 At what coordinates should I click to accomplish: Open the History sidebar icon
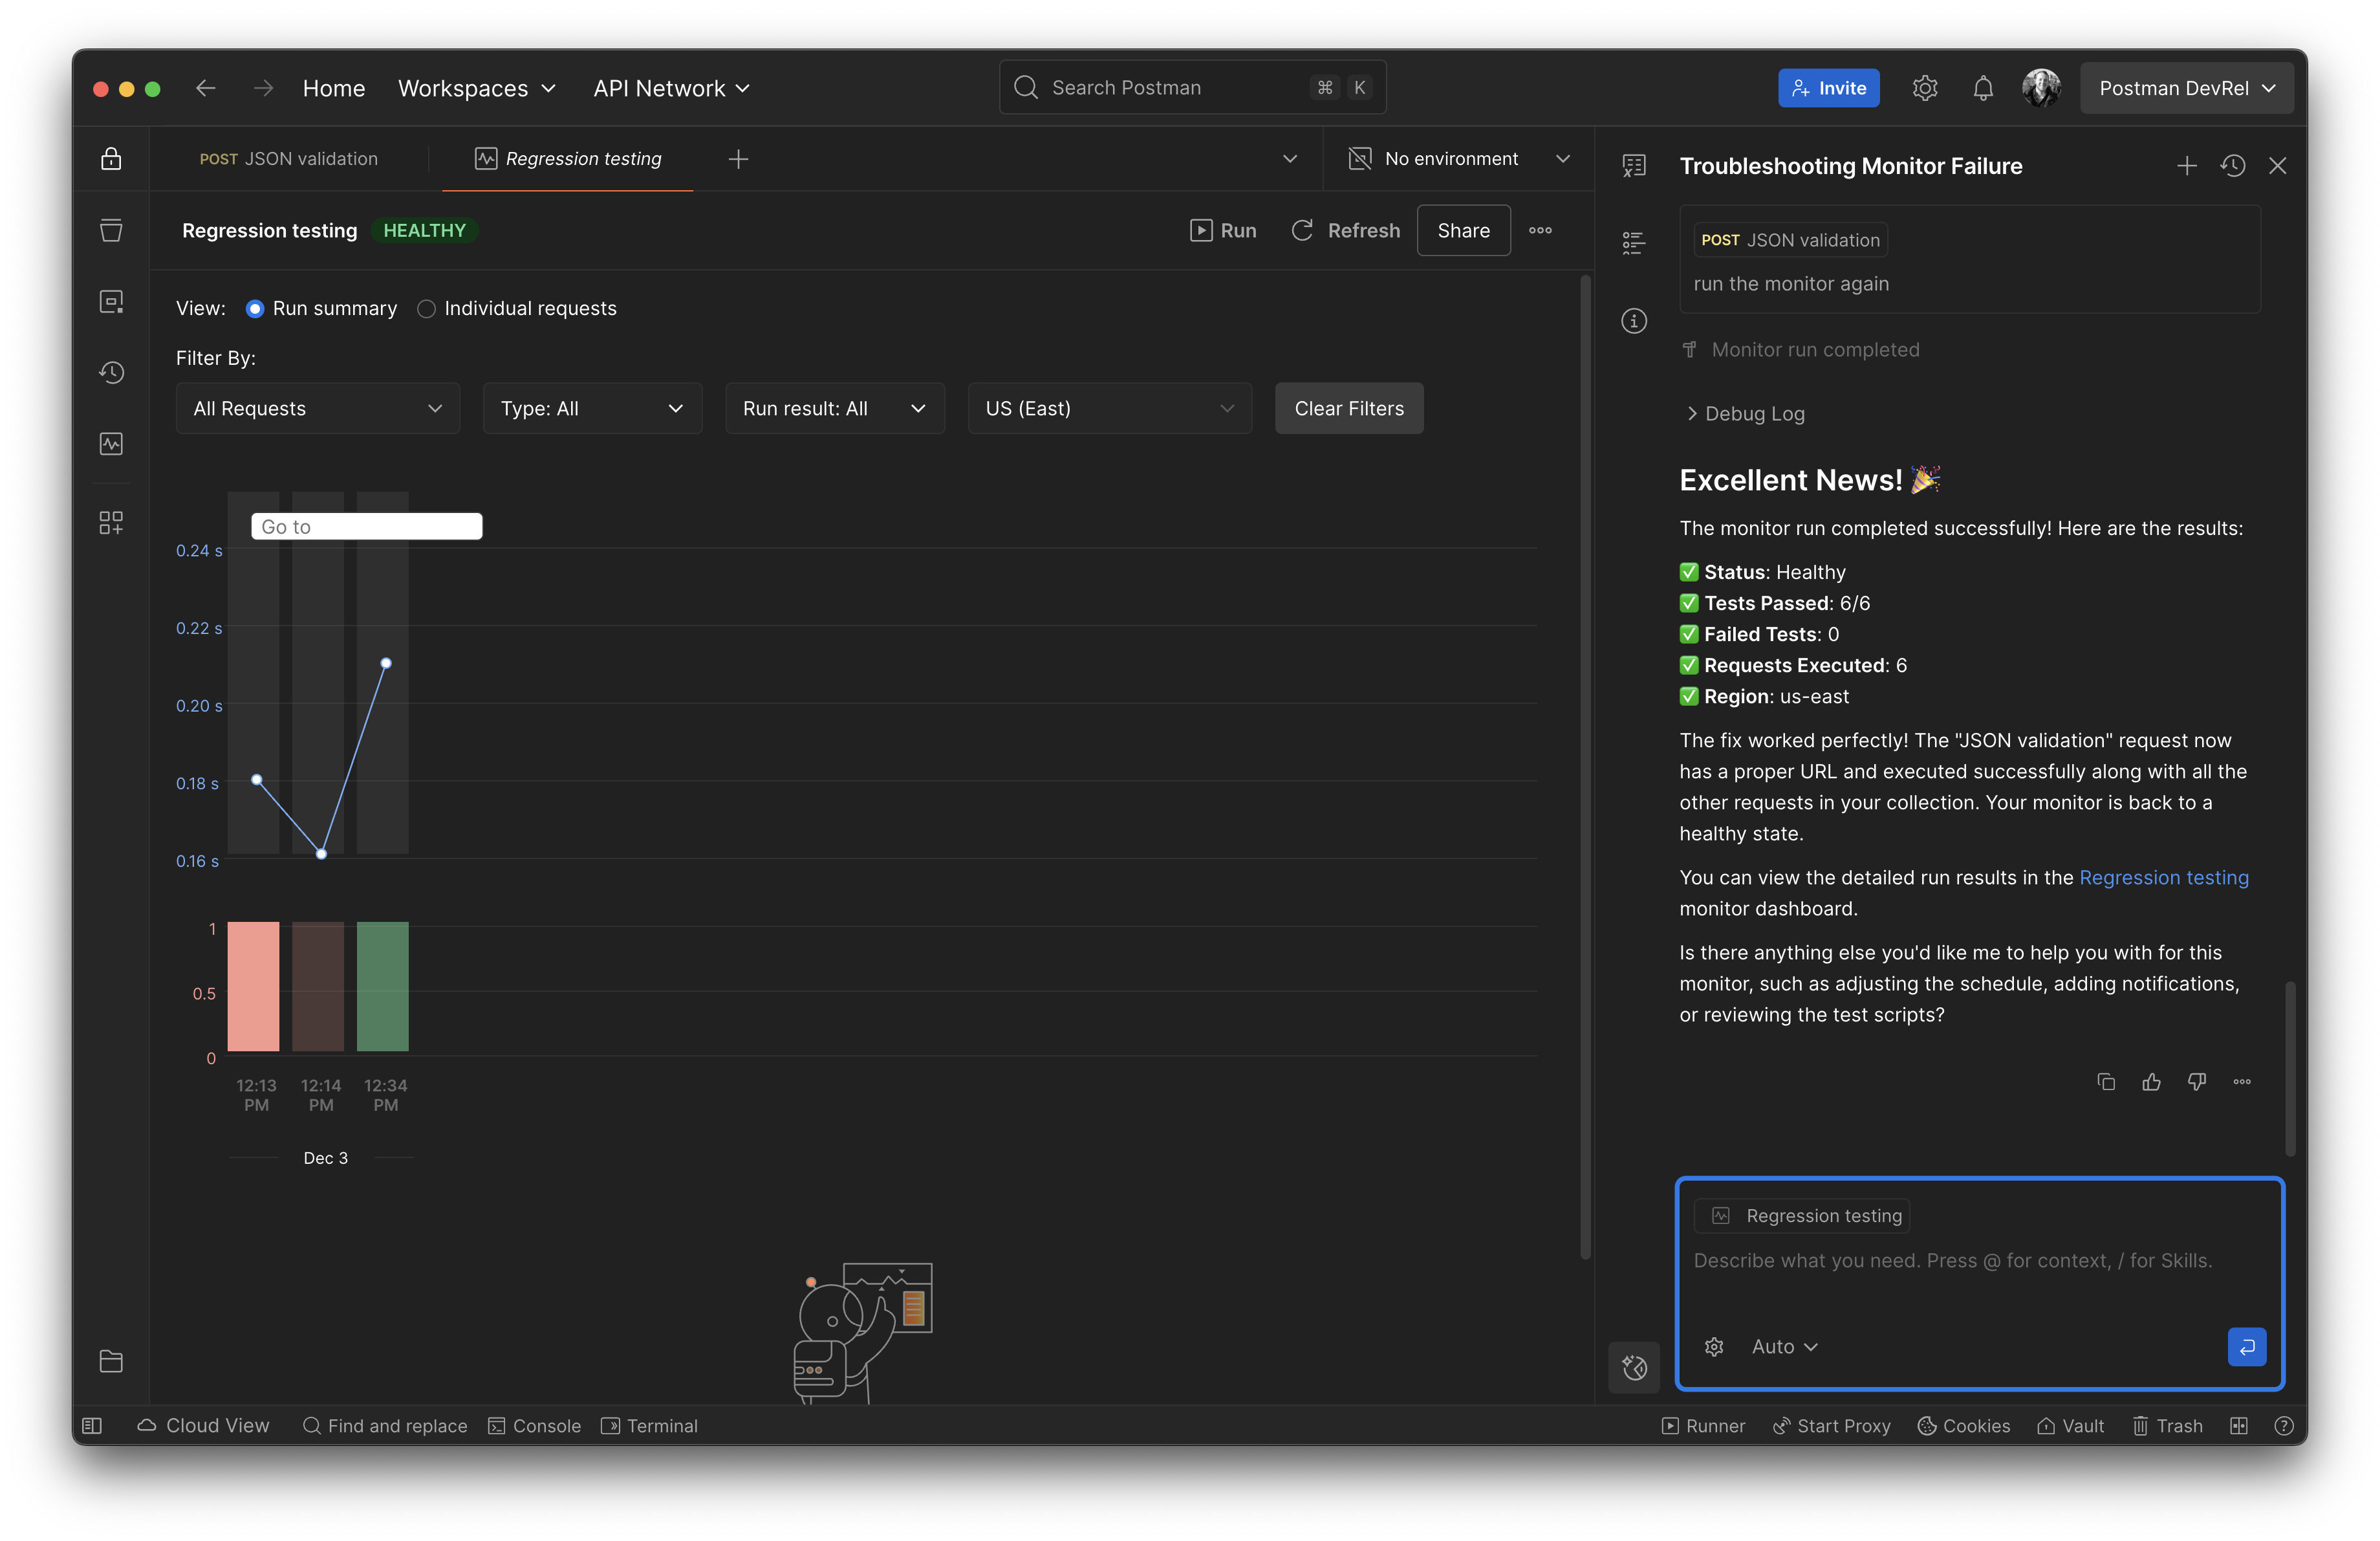pos(111,373)
